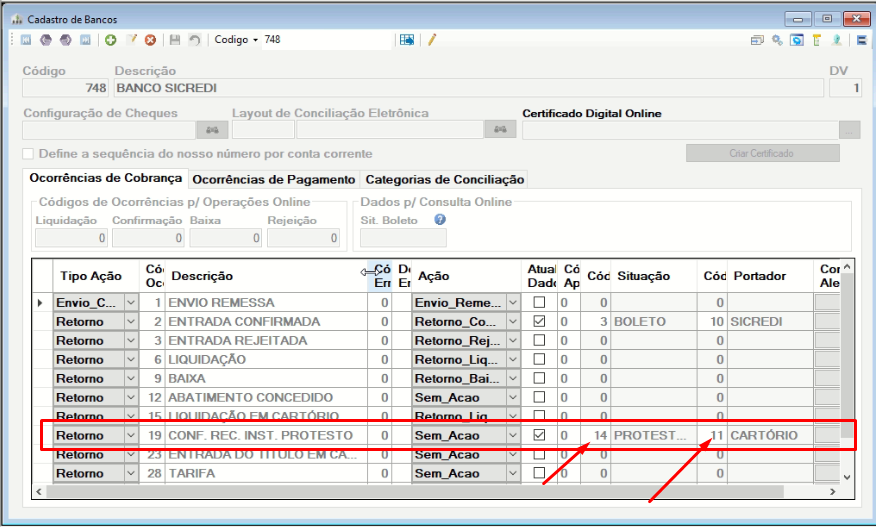Image resolution: width=876 pixels, height=527 pixels.
Task: Open Ação dropdown showing Envio_Reme...
Action: [513, 303]
